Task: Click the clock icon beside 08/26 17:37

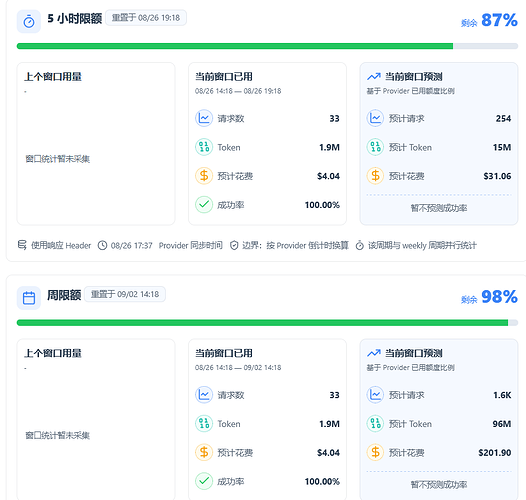Action: click(x=102, y=246)
